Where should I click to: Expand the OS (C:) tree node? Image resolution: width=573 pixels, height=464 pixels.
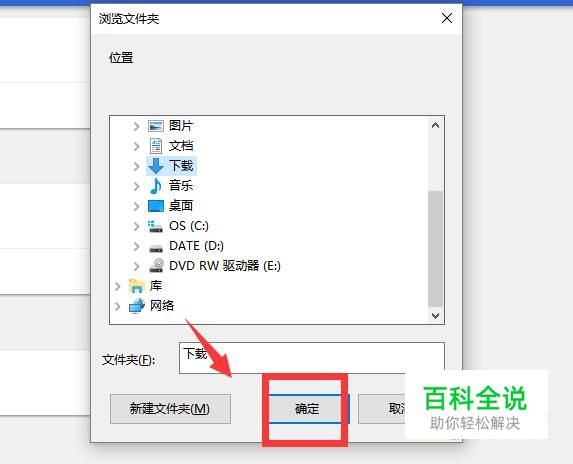pyautogui.click(x=136, y=226)
